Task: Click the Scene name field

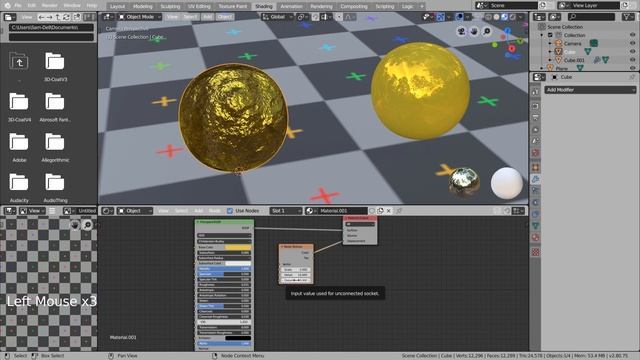Action: click(x=513, y=6)
